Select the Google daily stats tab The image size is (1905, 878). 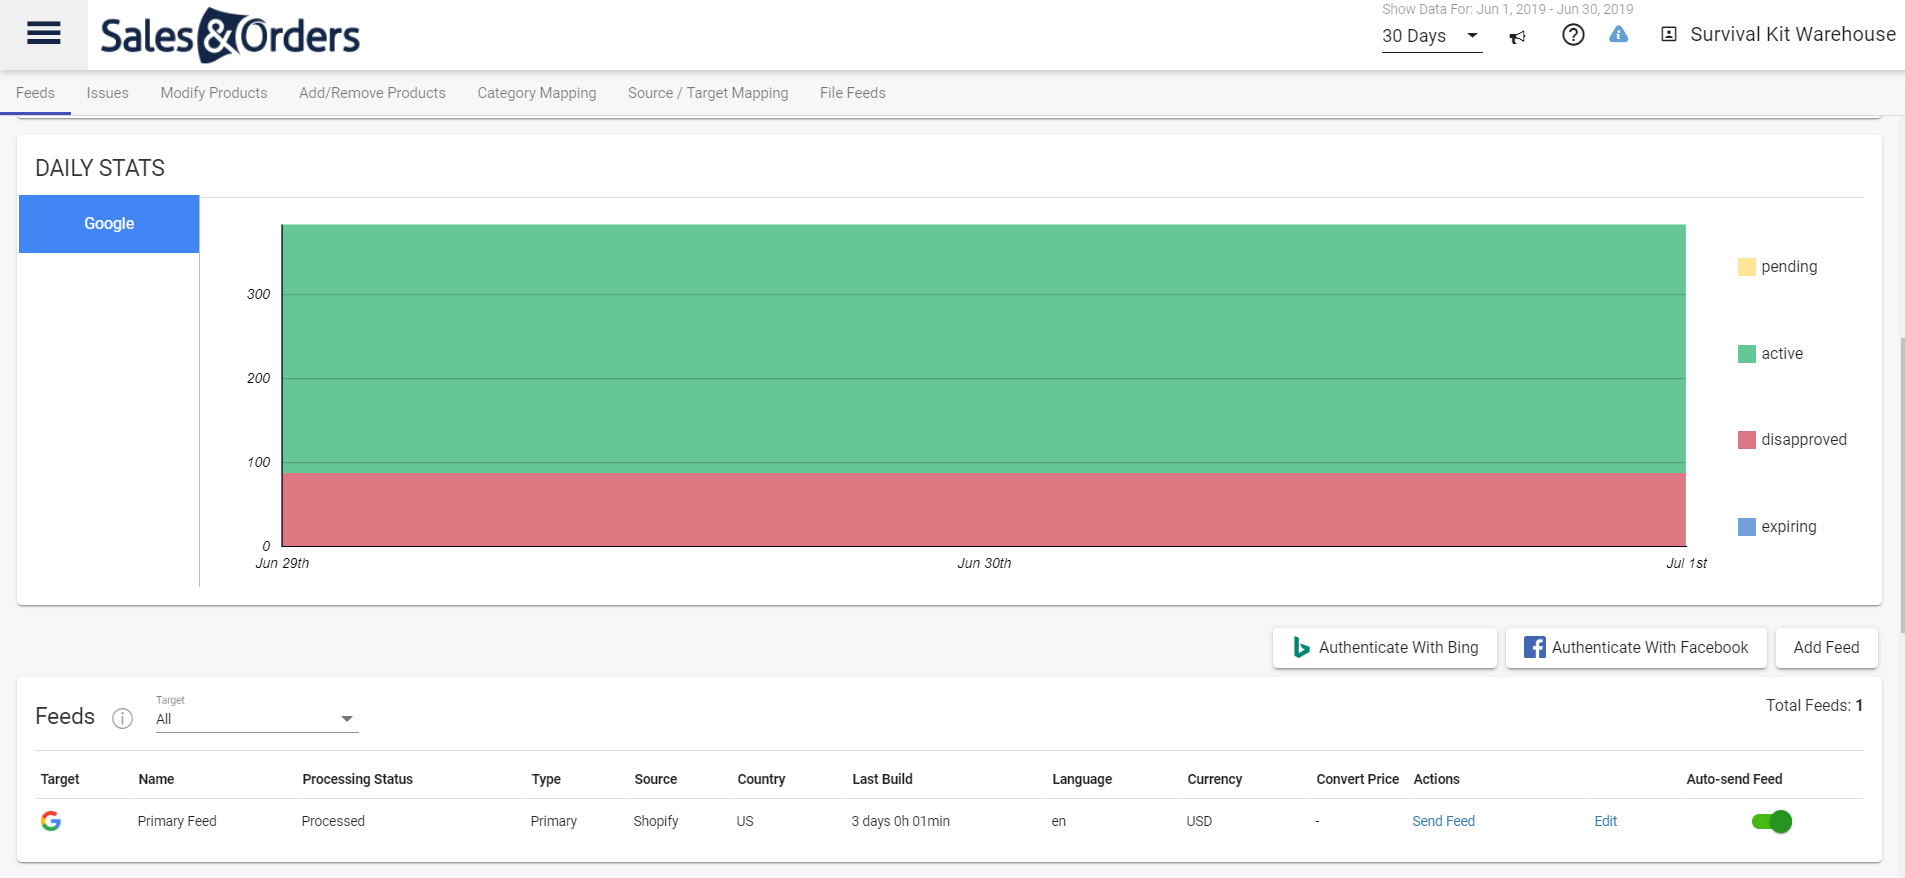tap(109, 224)
